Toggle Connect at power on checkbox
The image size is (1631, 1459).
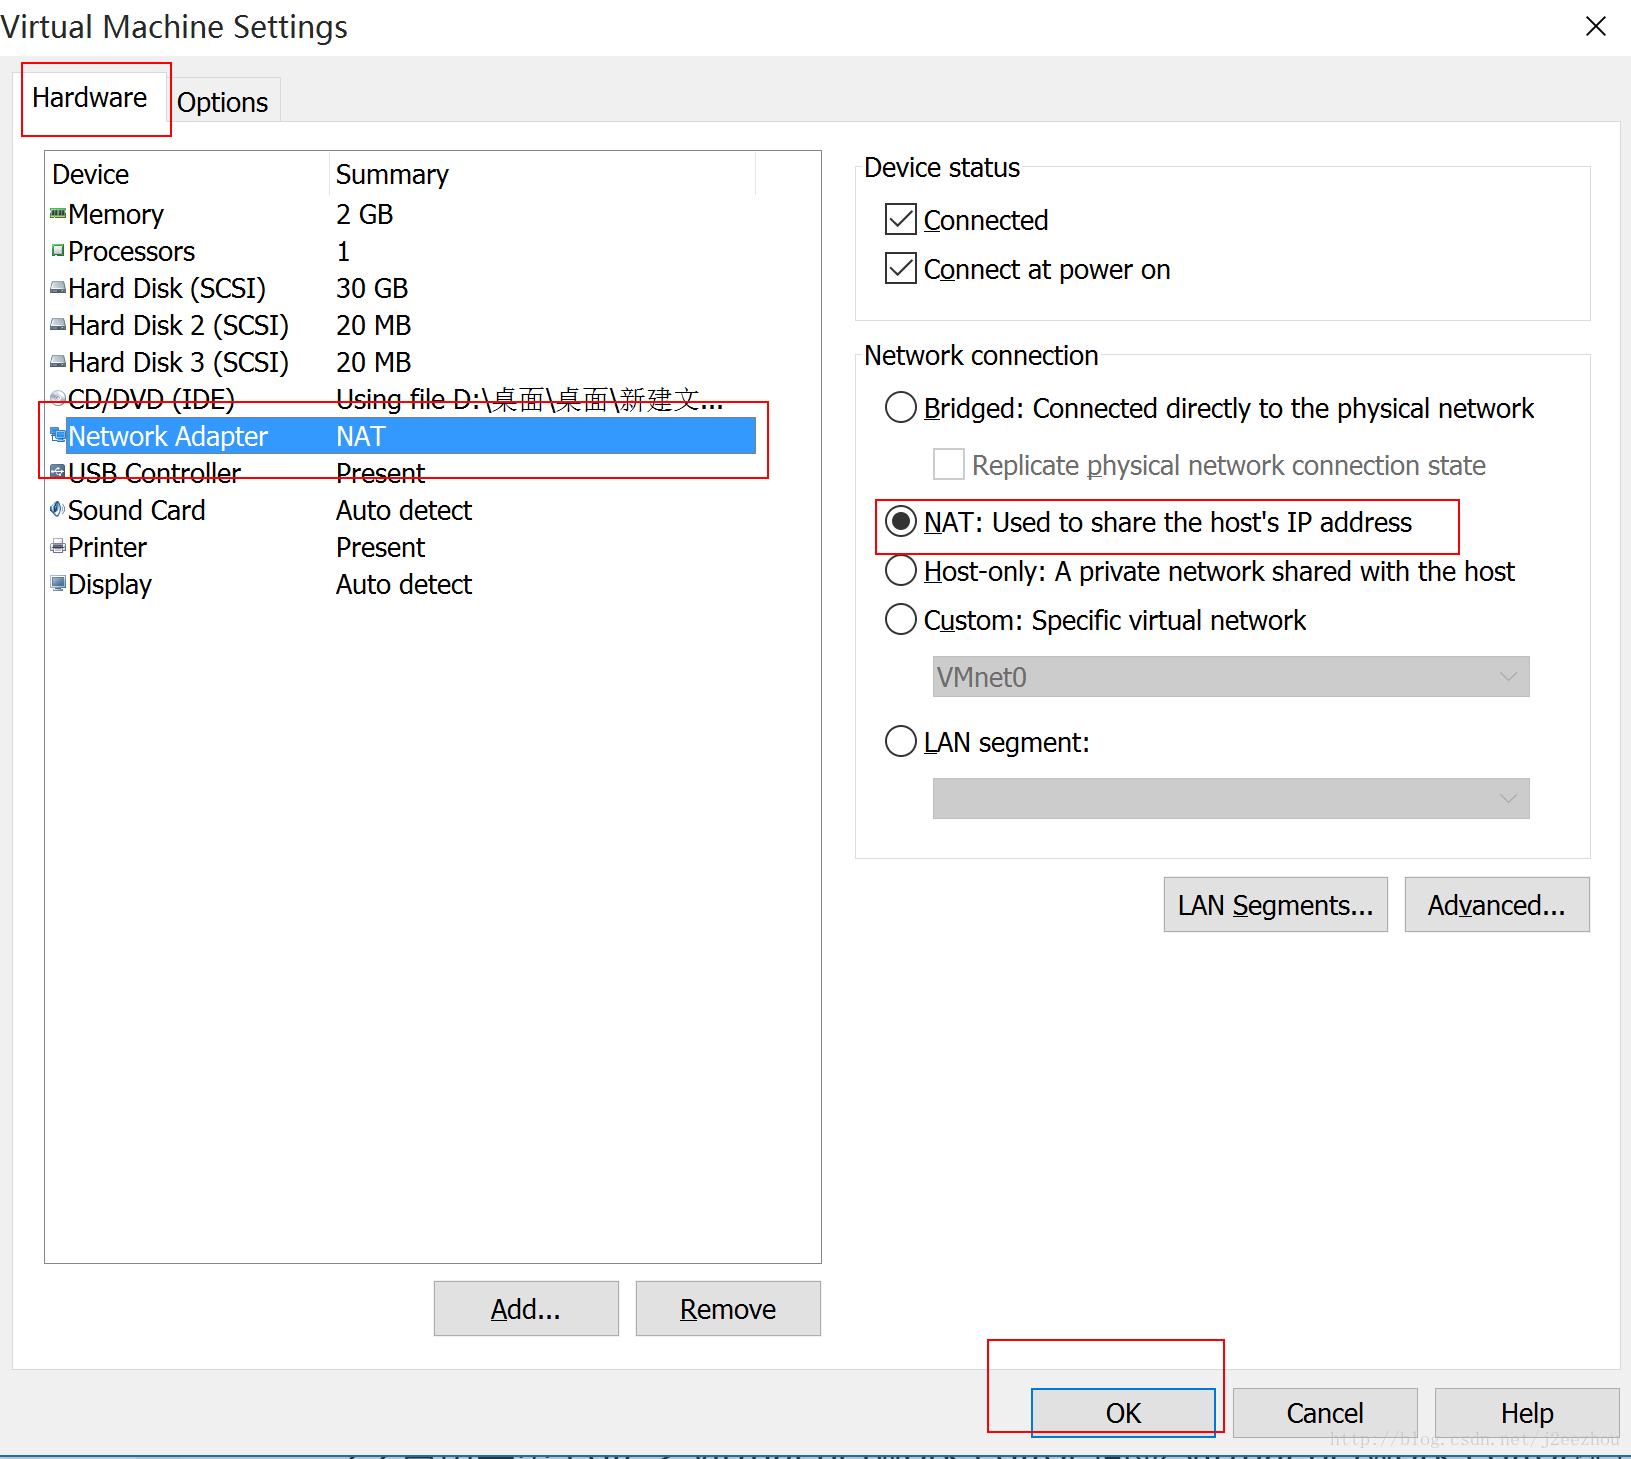click(901, 268)
